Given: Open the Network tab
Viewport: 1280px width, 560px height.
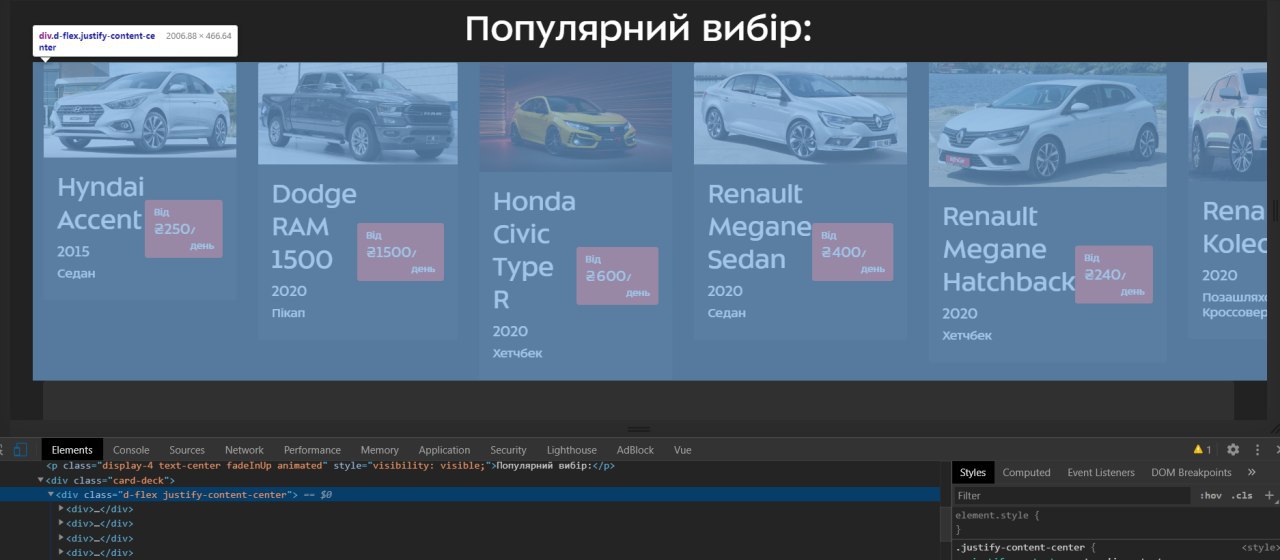Looking at the screenshot, I should (x=244, y=450).
